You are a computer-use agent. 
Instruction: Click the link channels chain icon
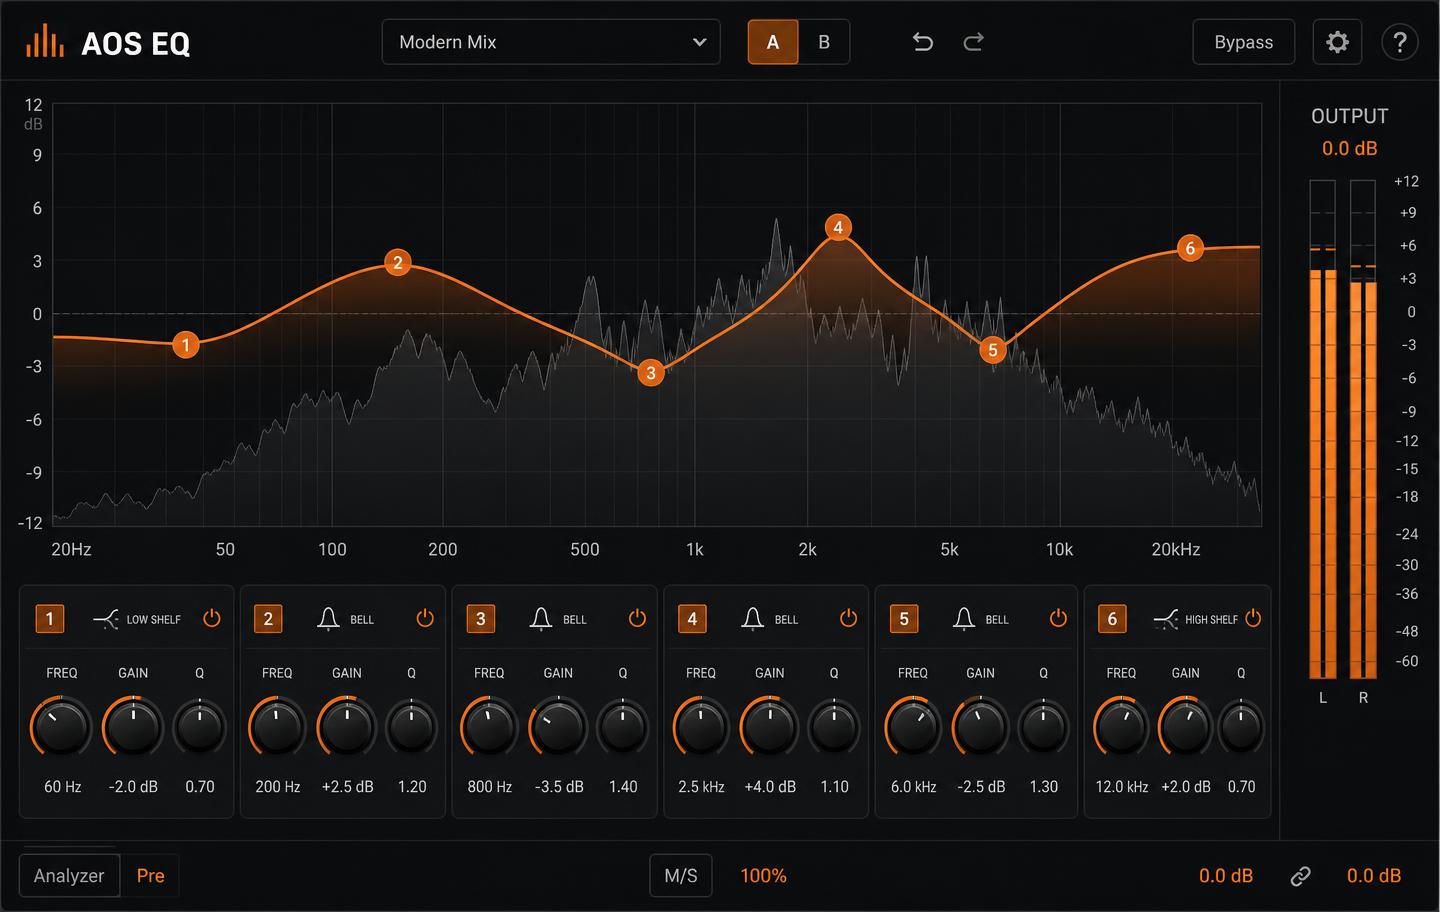point(1300,876)
